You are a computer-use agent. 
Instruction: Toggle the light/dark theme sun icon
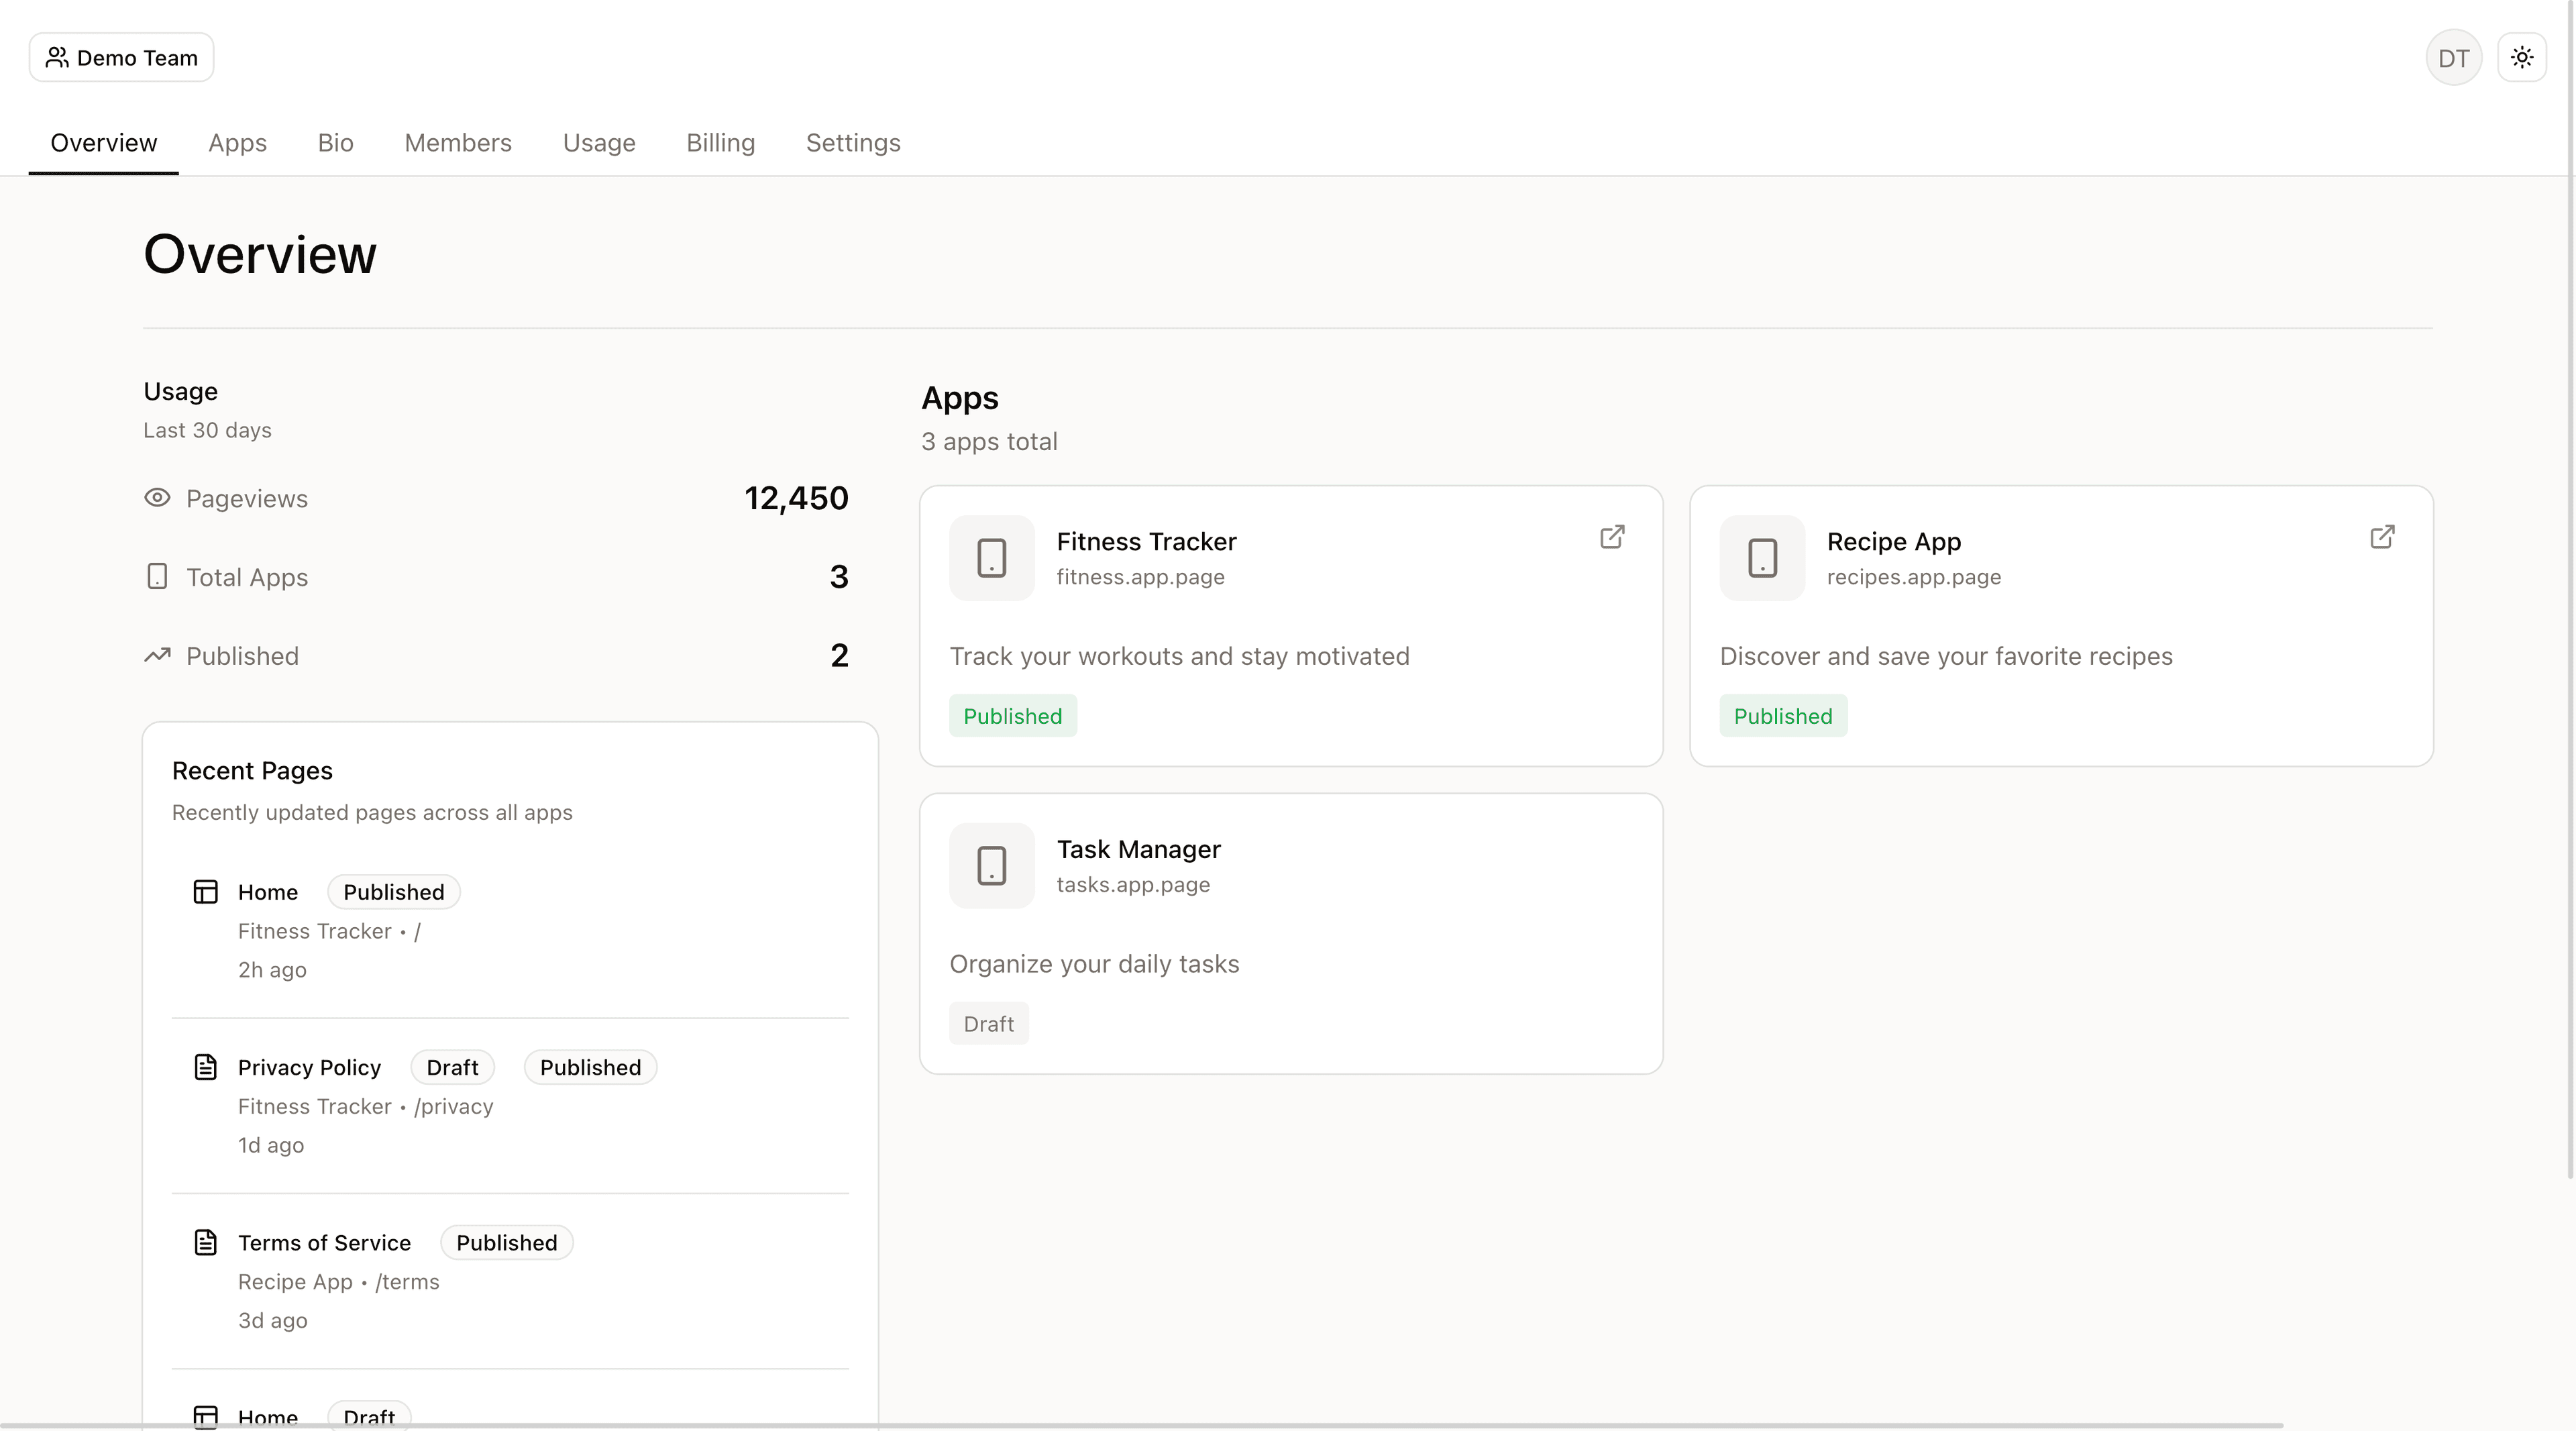(2521, 58)
